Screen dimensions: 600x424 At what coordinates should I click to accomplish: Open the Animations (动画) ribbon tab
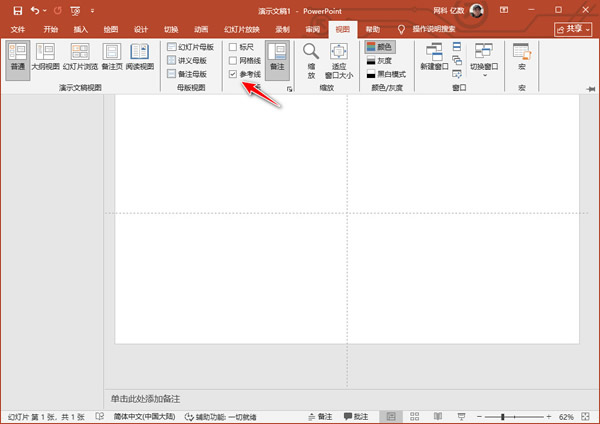203,30
